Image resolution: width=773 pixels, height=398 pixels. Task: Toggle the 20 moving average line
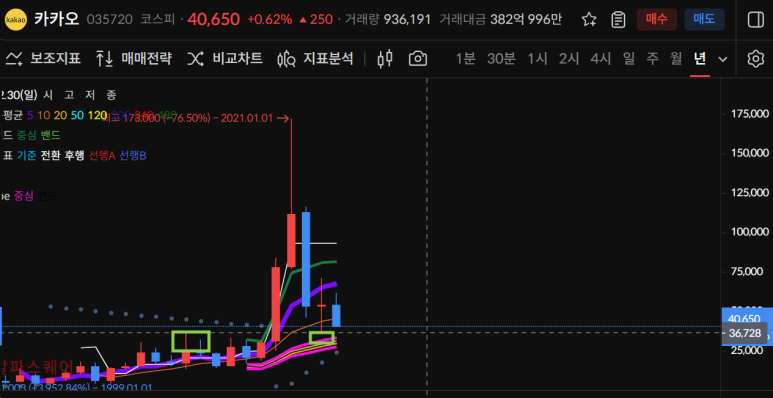(x=60, y=115)
